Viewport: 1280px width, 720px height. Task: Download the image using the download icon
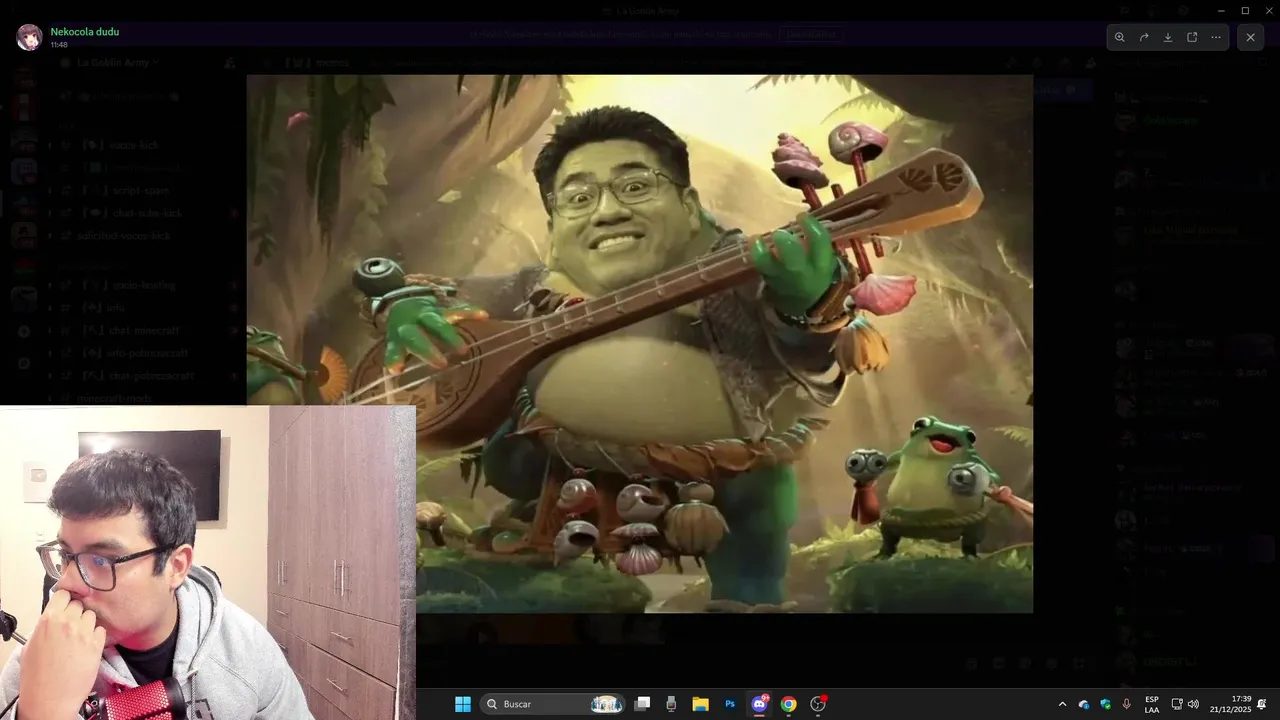point(1168,37)
